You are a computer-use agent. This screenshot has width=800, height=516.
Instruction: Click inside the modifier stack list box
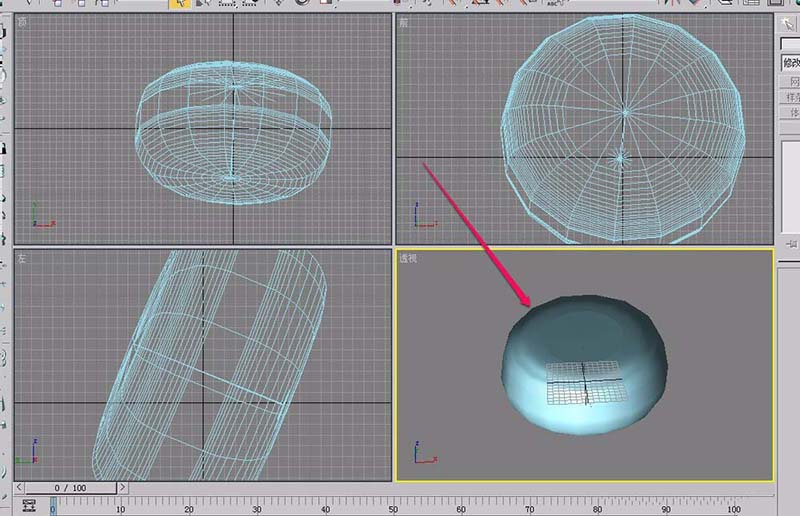791,186
